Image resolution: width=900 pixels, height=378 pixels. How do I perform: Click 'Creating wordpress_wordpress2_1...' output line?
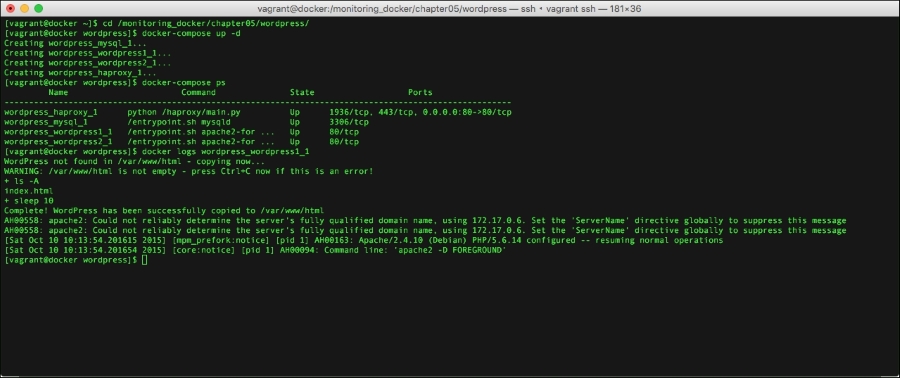[87, 63]
